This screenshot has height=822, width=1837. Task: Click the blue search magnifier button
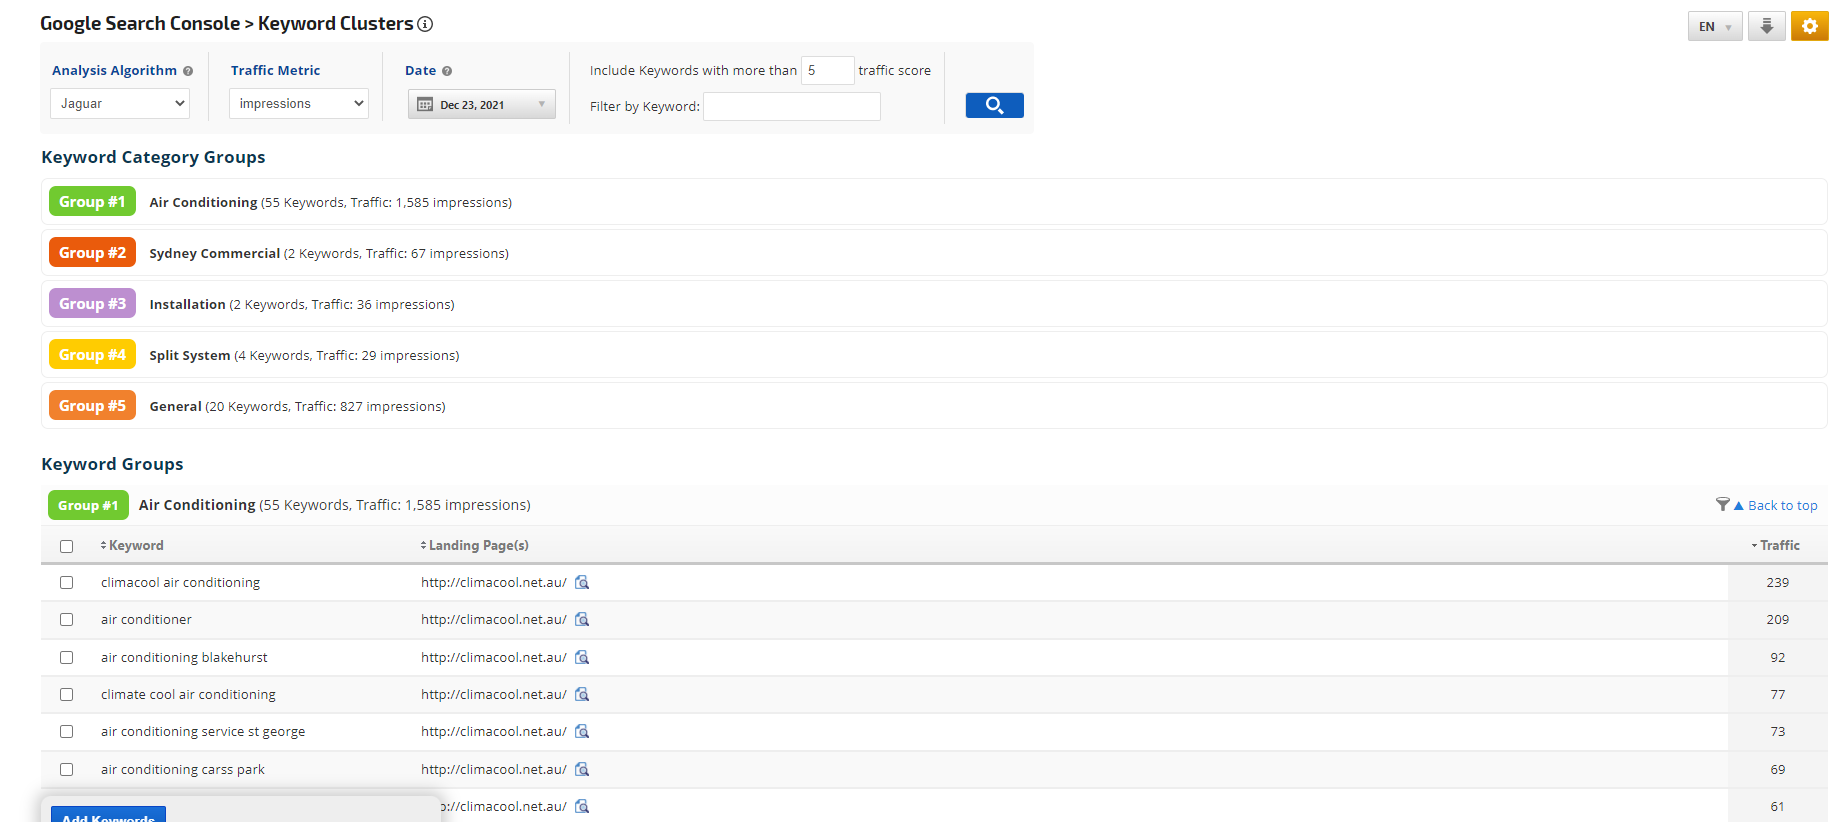[x=994, y=105]
